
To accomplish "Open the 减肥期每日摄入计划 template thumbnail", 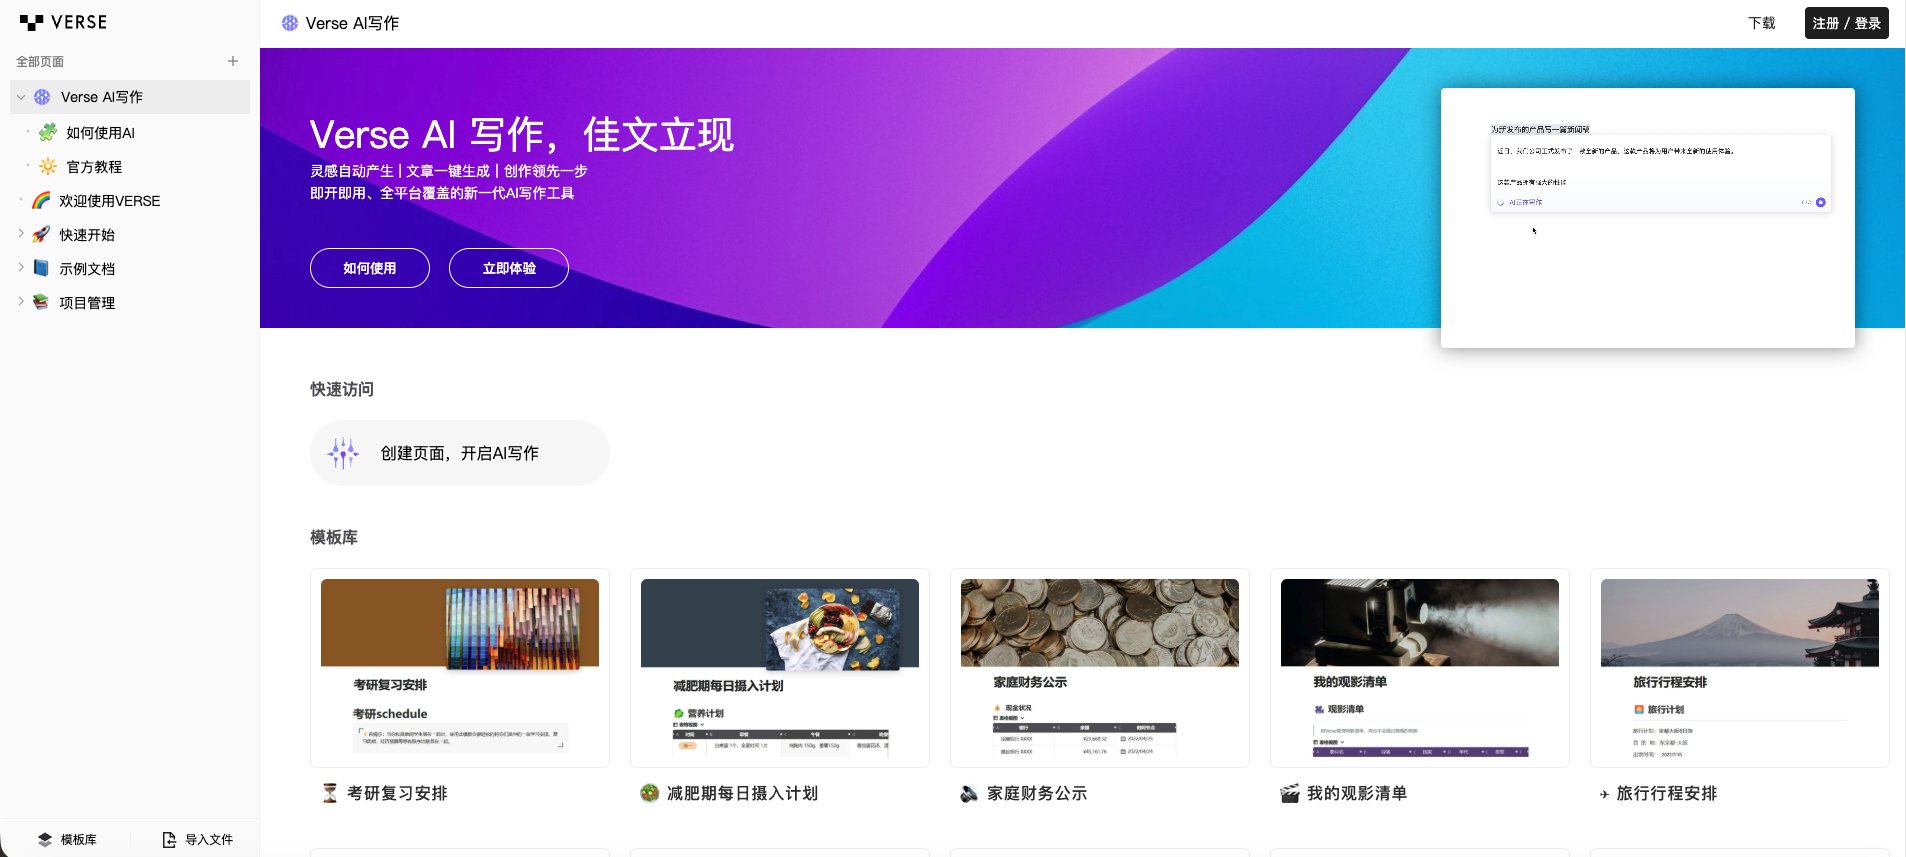I will [780, 668].
